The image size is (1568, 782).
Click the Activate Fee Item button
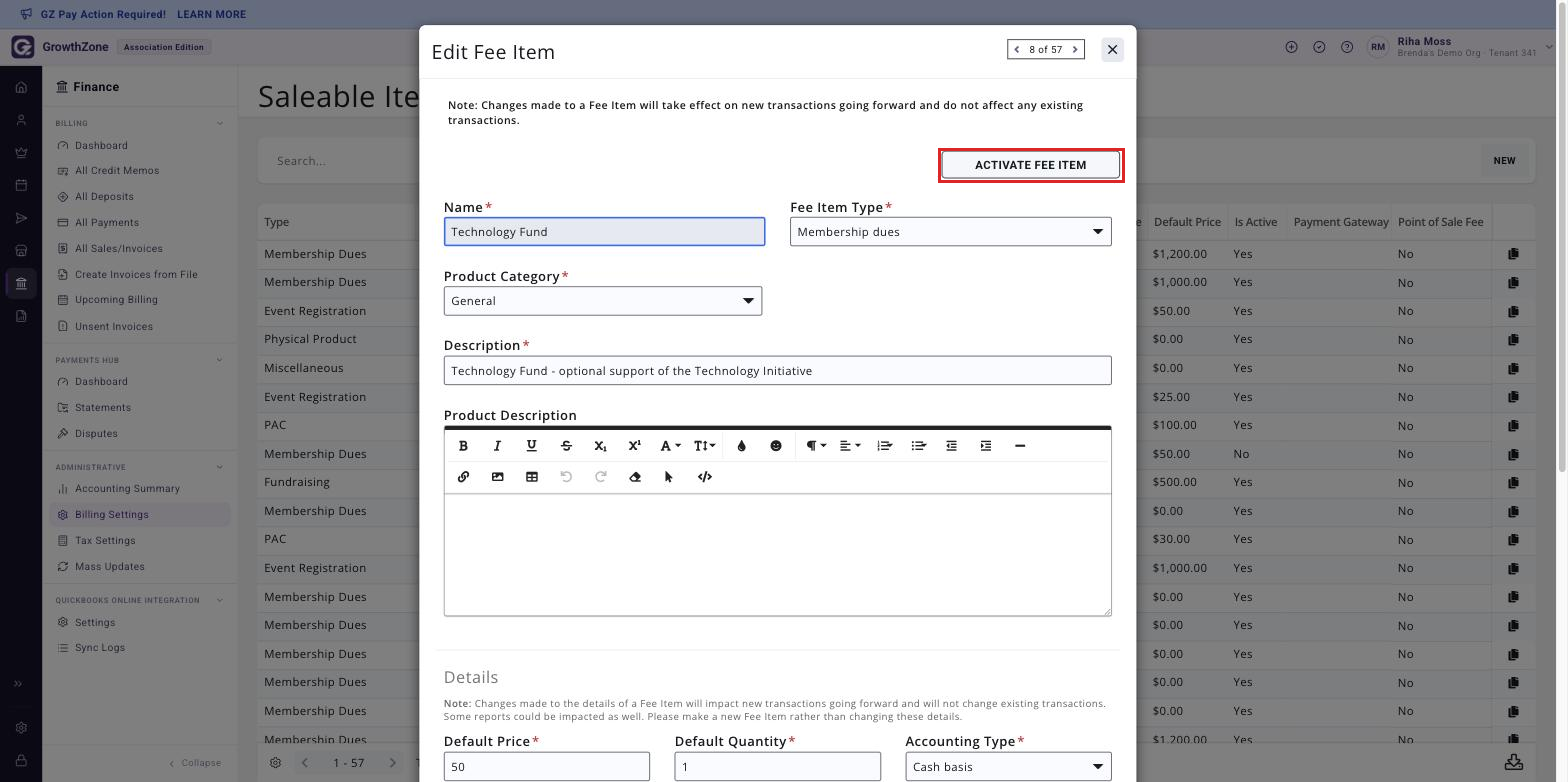click(1030, 165)
